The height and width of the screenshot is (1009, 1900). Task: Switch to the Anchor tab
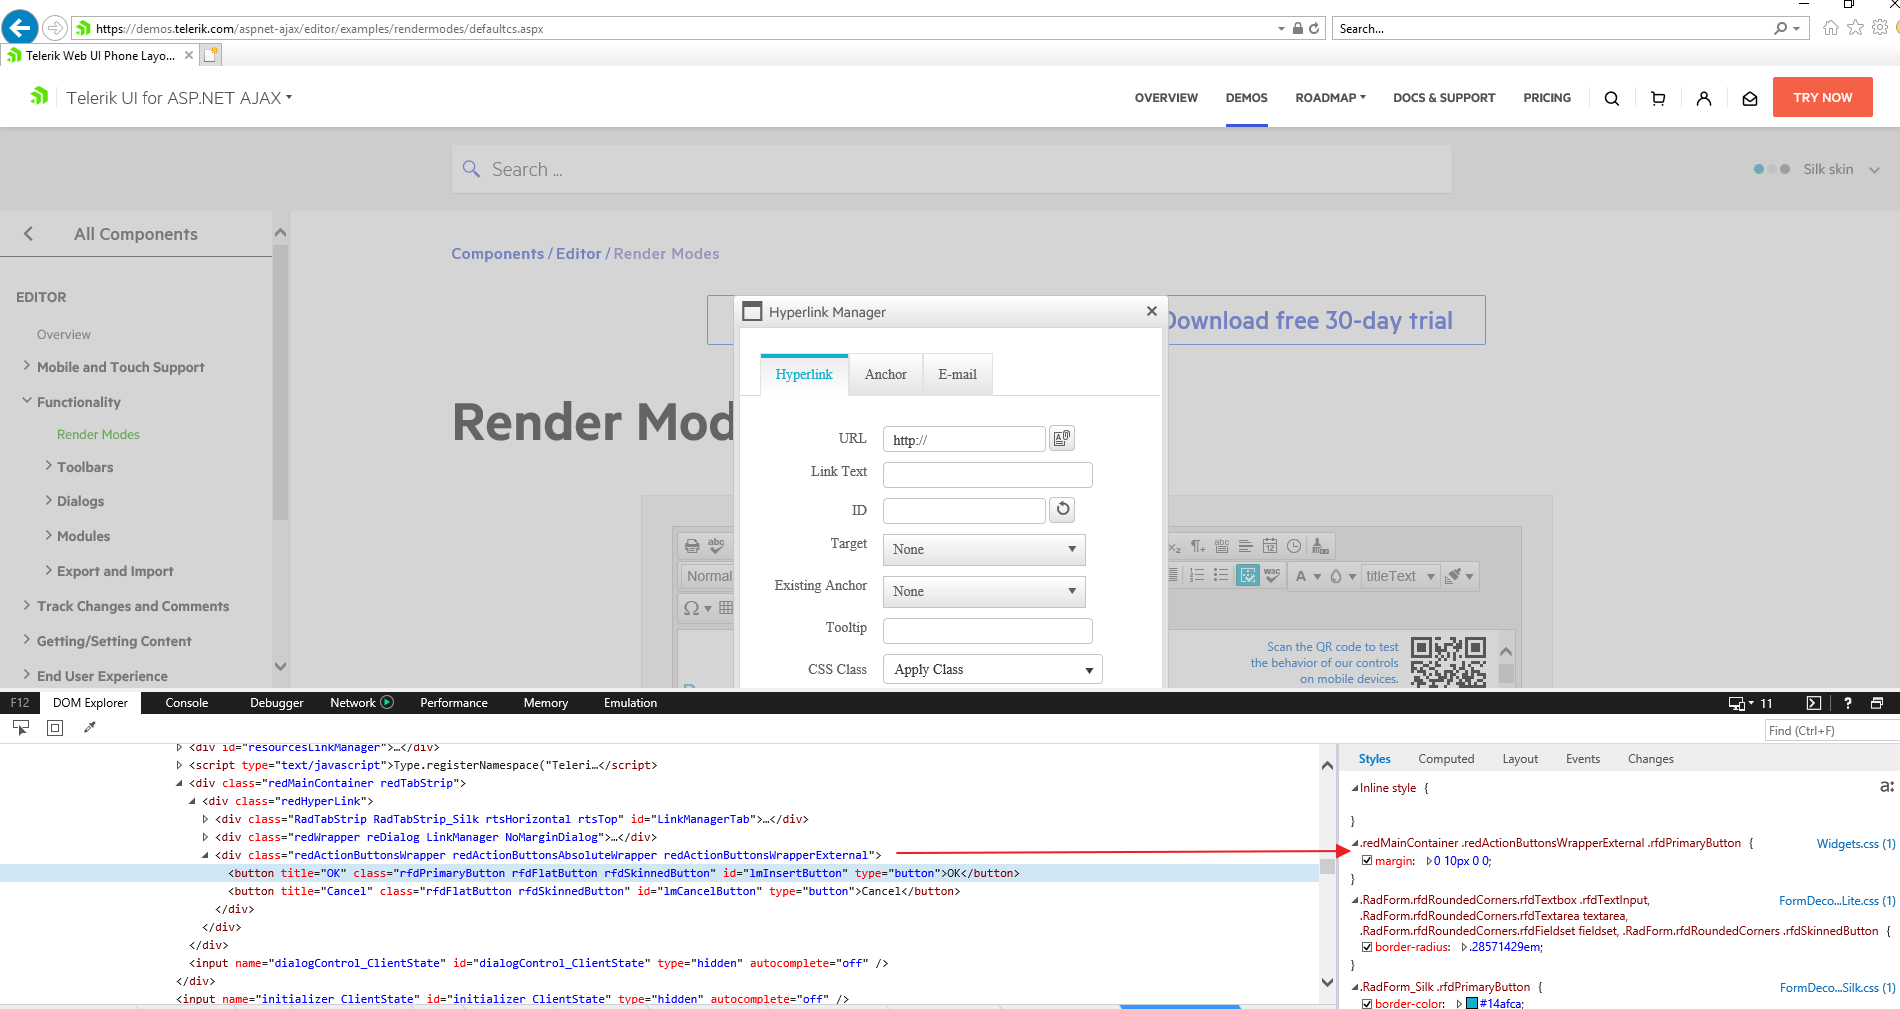[x=886, y=374]
